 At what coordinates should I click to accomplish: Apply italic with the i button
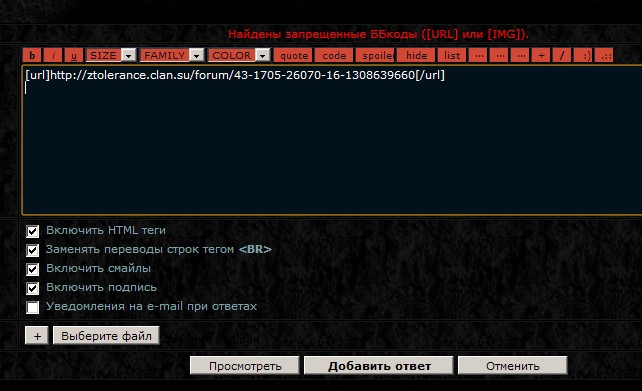coord(53,55)
